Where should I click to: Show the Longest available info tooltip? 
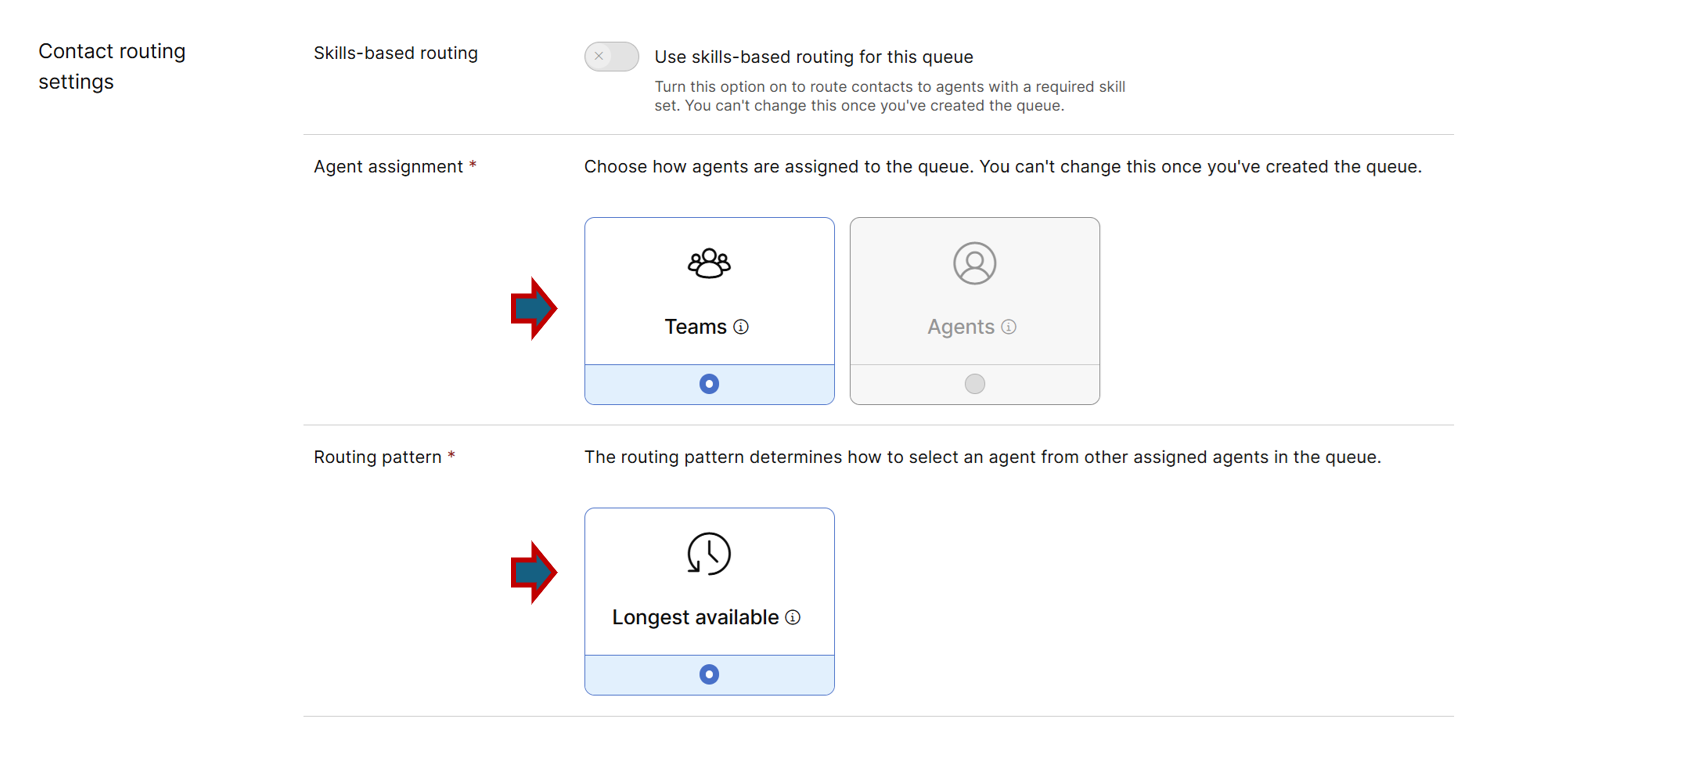pos(793,618)
